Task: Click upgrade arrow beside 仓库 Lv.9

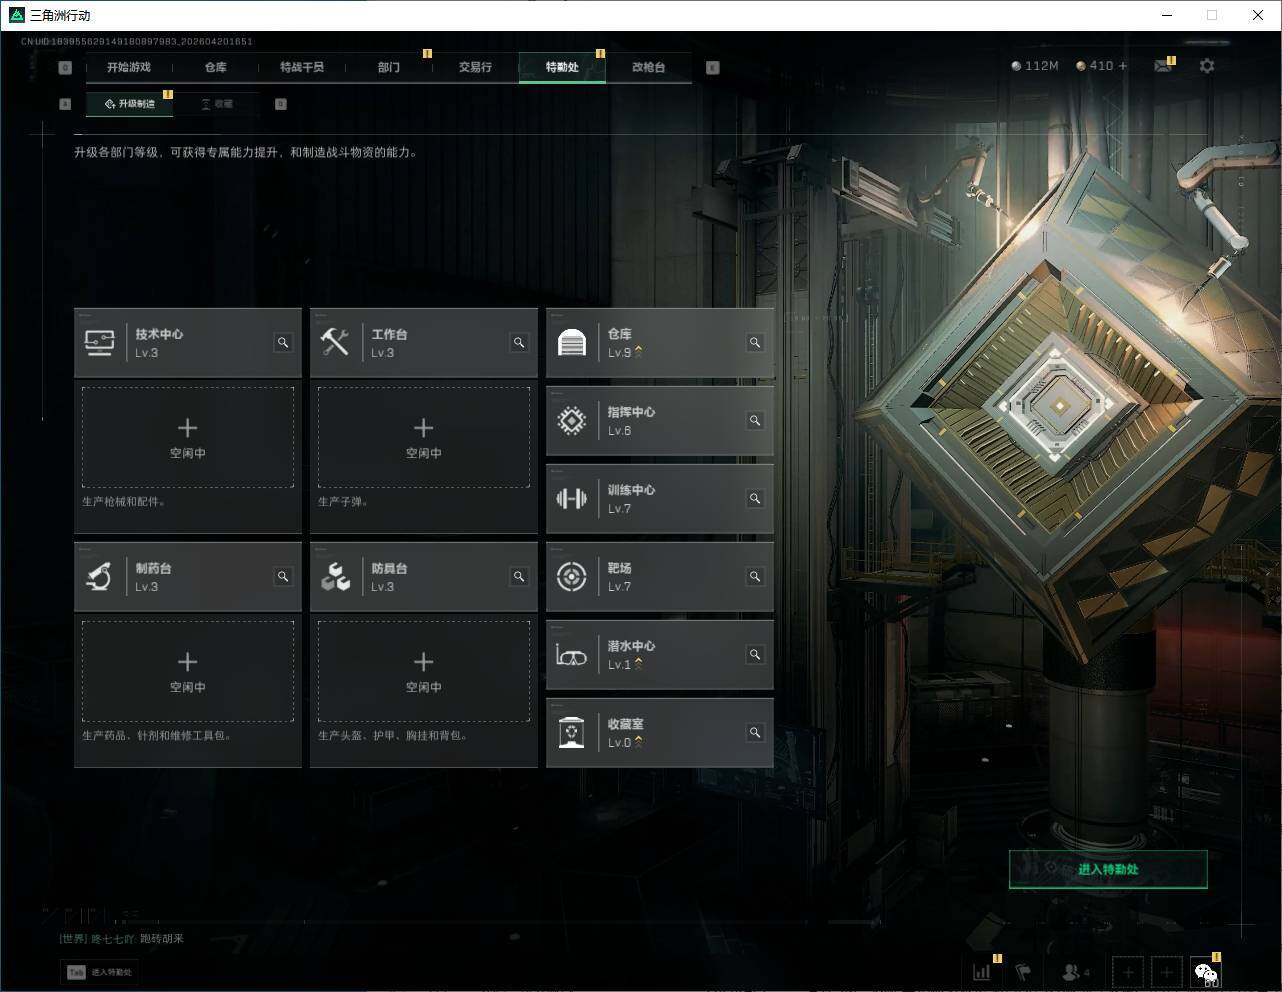Action: click(638, 352)
